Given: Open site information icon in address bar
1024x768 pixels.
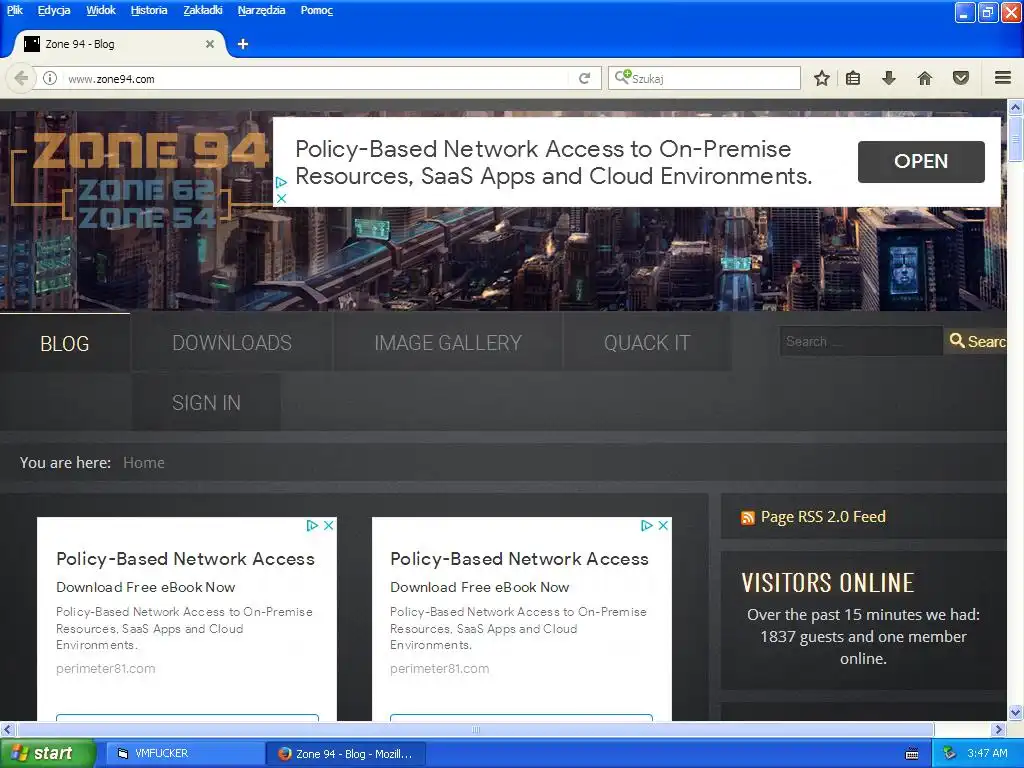Looking at the screenshot, I should pos(50,78).
